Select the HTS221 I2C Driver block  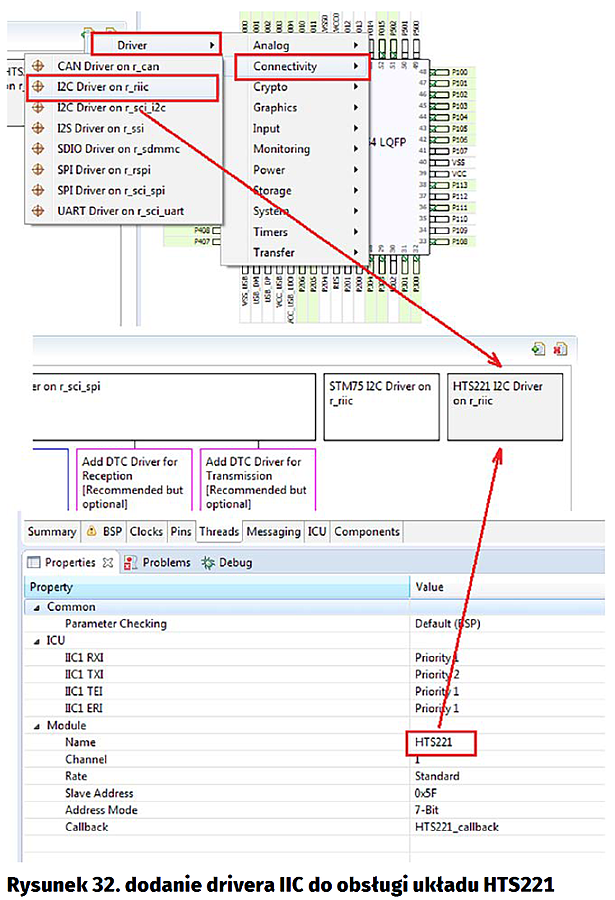point(505,406)
